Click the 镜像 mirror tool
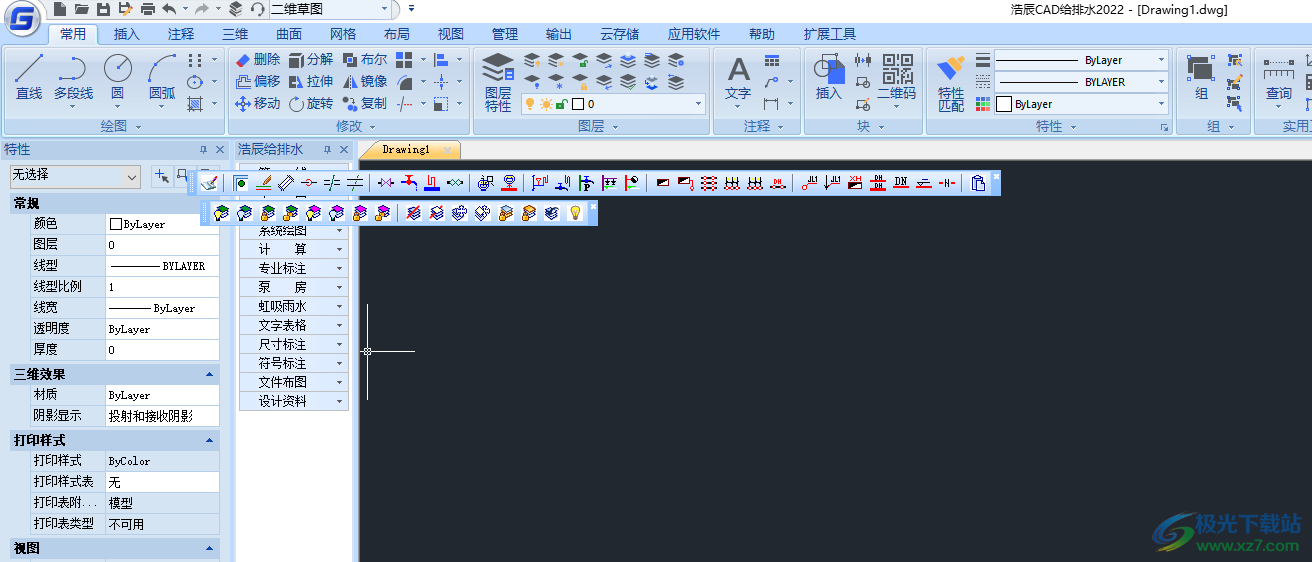The height and width of the screenshot is (562, 1312). [365, 82]
